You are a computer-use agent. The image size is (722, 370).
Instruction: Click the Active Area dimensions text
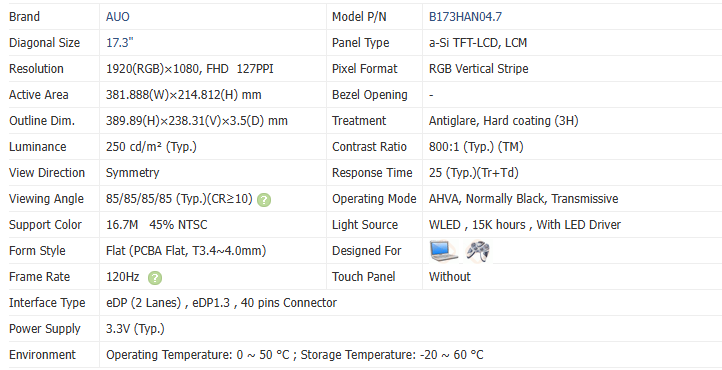point(184,95)
